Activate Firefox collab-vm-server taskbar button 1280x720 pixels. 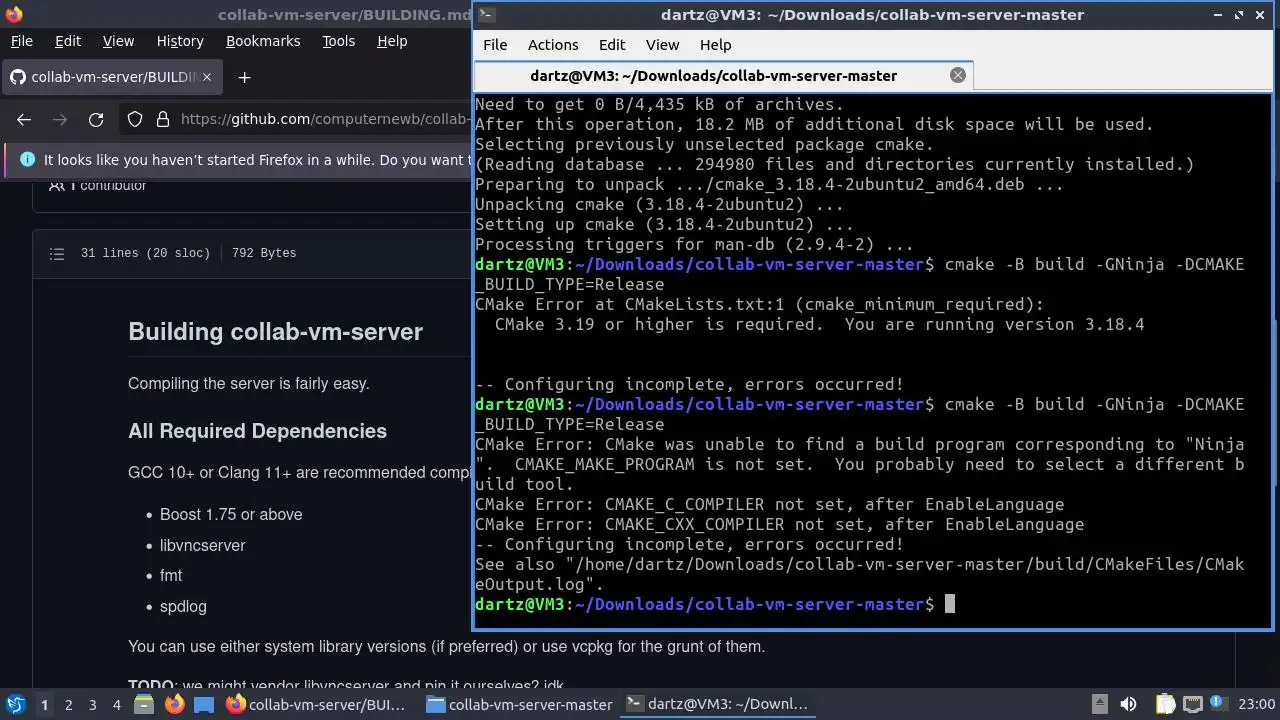pos(318,704)
